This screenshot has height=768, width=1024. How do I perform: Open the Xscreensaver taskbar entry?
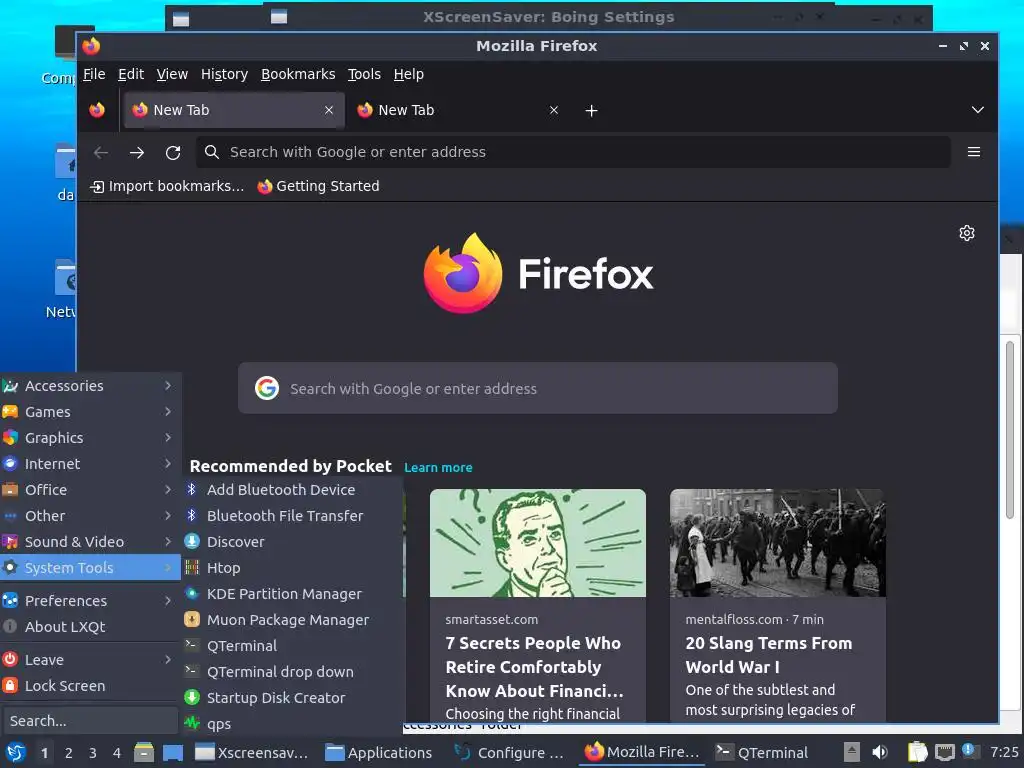click(x=252, y=753)
